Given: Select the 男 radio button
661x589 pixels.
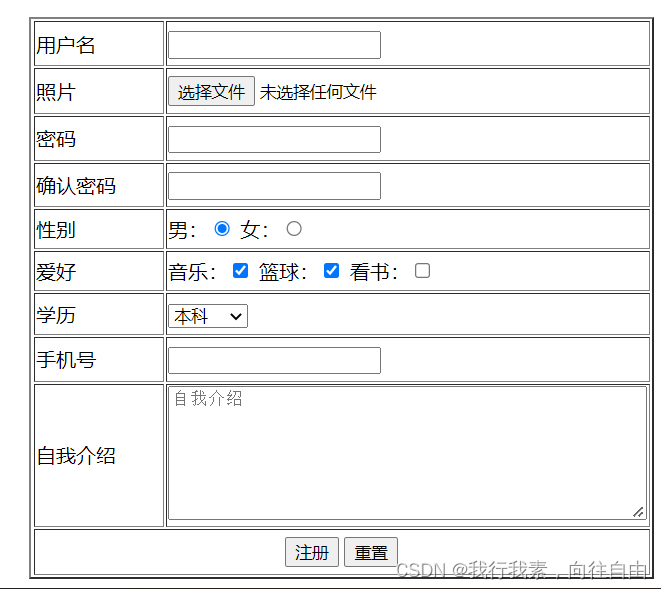Looking at the screenshot, I should (x=222, y=229).
